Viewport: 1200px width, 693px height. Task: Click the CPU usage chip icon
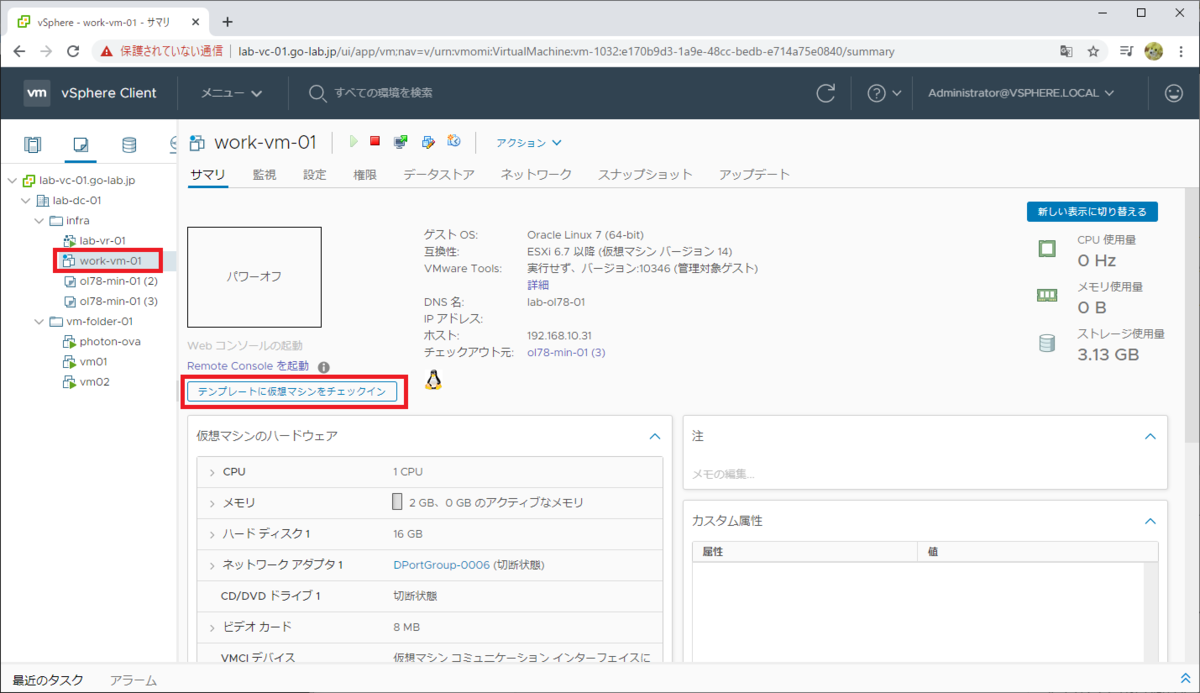[x=1047, y=249]
